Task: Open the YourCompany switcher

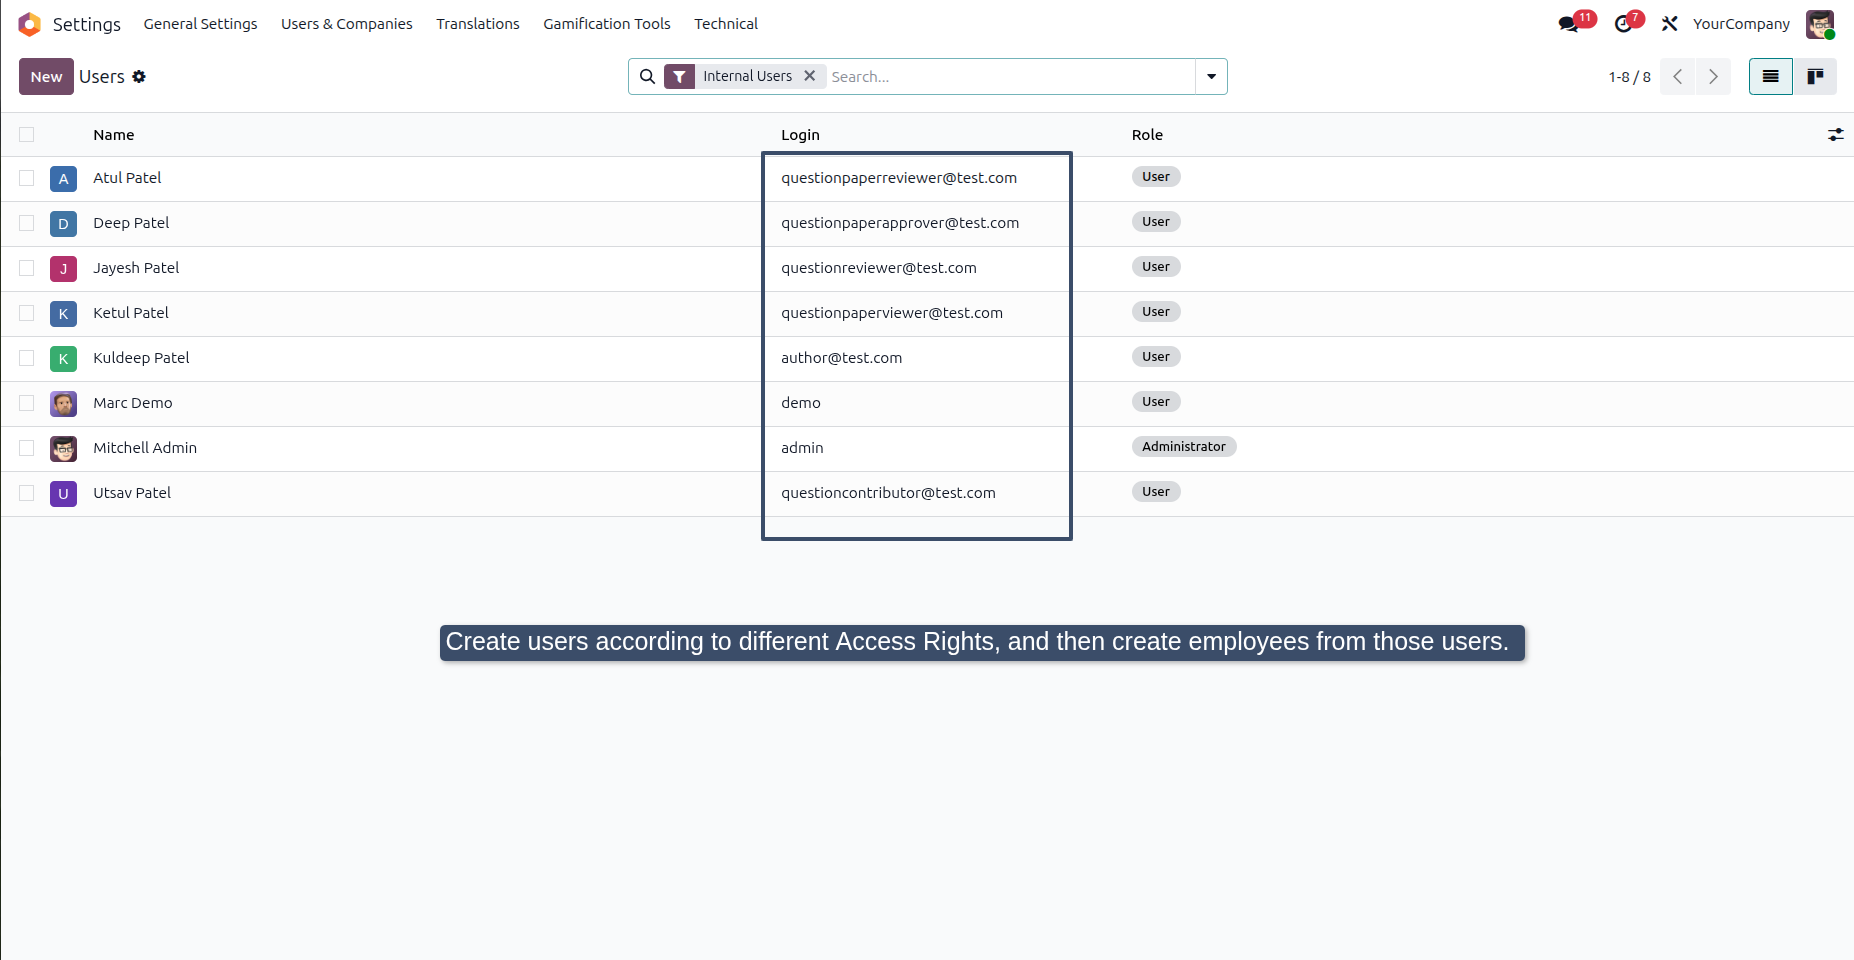Action: click(x=1741, y=24)
